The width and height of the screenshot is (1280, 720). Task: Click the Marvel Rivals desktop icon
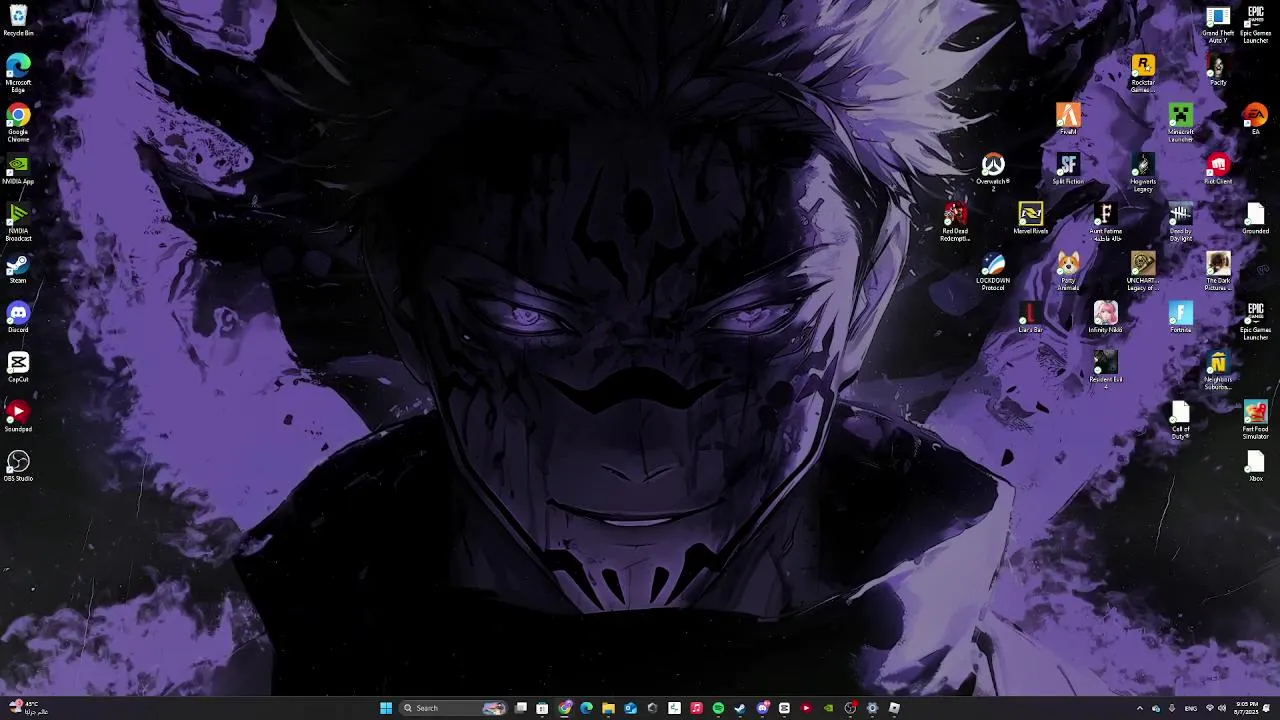[x=1031, y=219]
